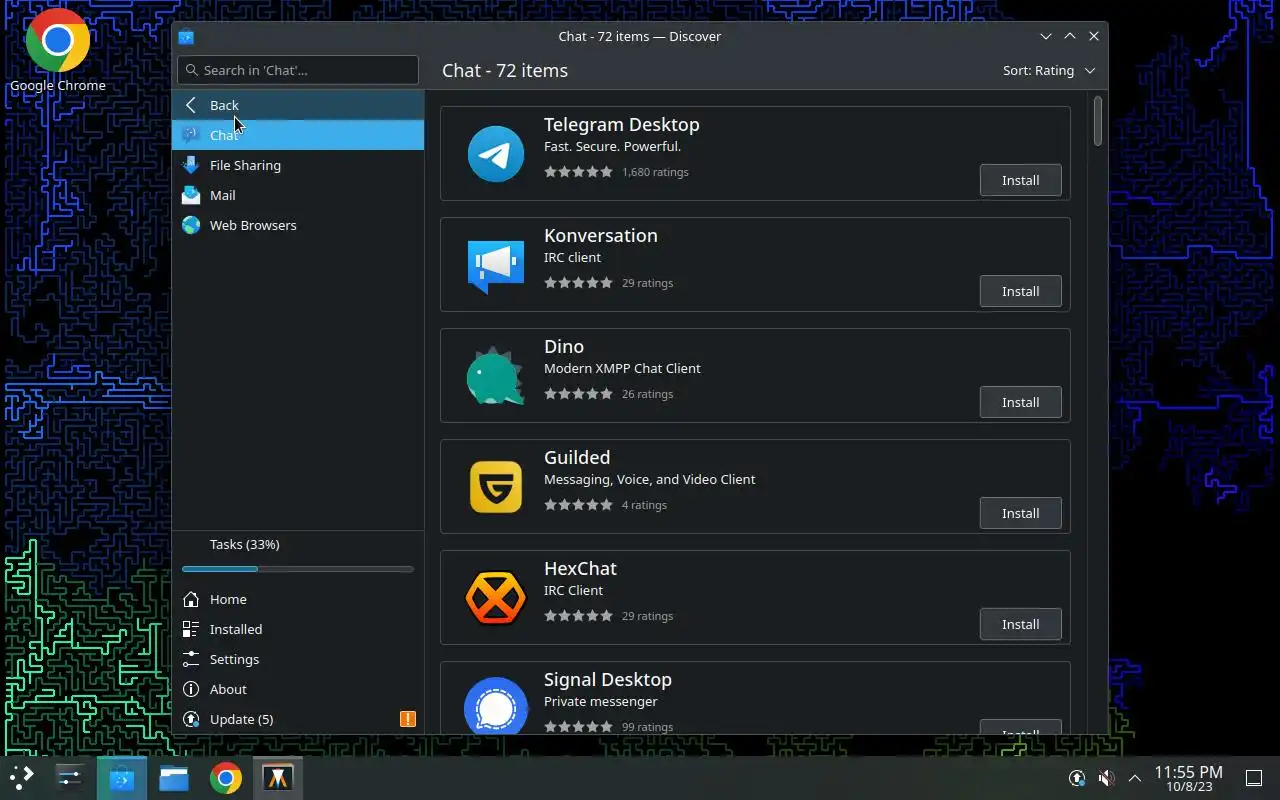This screenshot has height=800, width=1280.
Task: Open Google Chrome desktop shortcut
Action: pyautogui.click(x=58, y=51)
